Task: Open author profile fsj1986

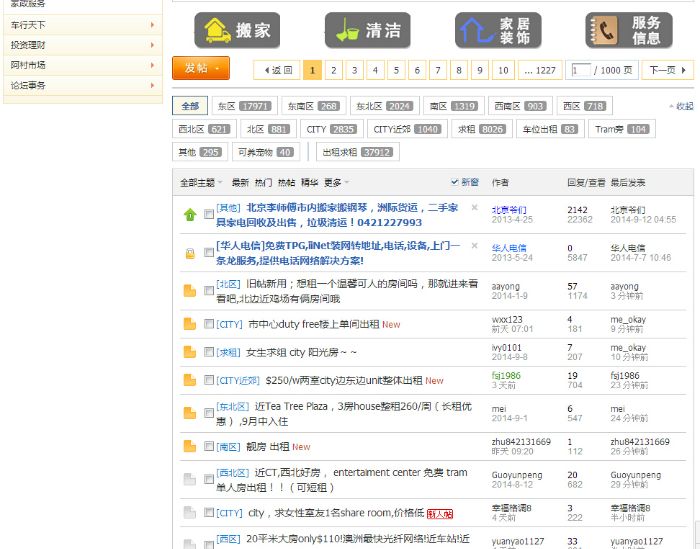Action: coord(506,375)
